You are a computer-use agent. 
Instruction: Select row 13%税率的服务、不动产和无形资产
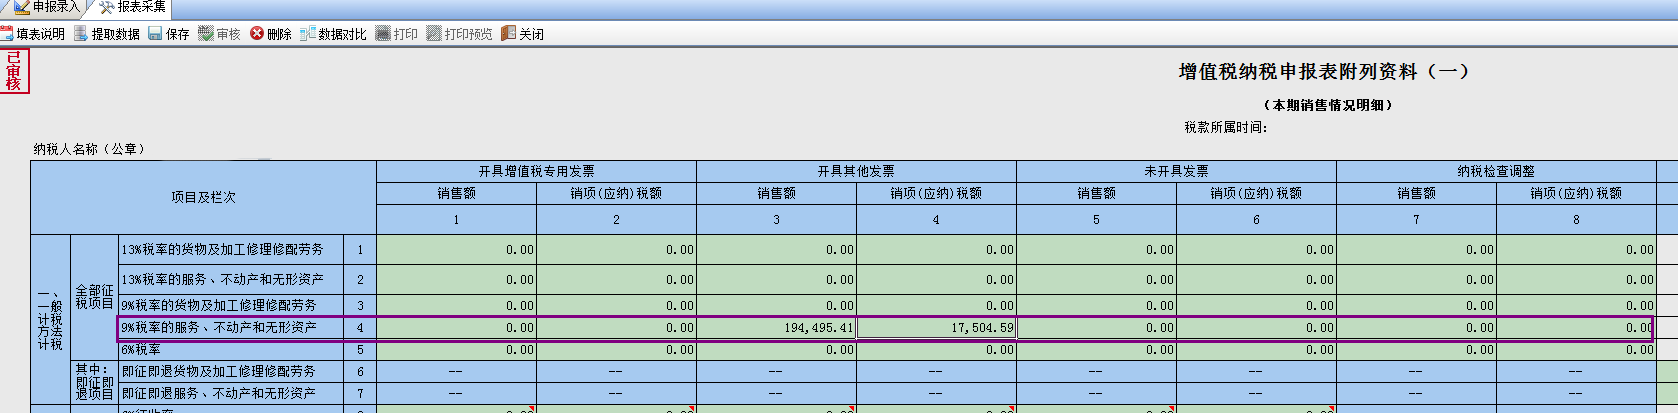click(x=231, y=279)
